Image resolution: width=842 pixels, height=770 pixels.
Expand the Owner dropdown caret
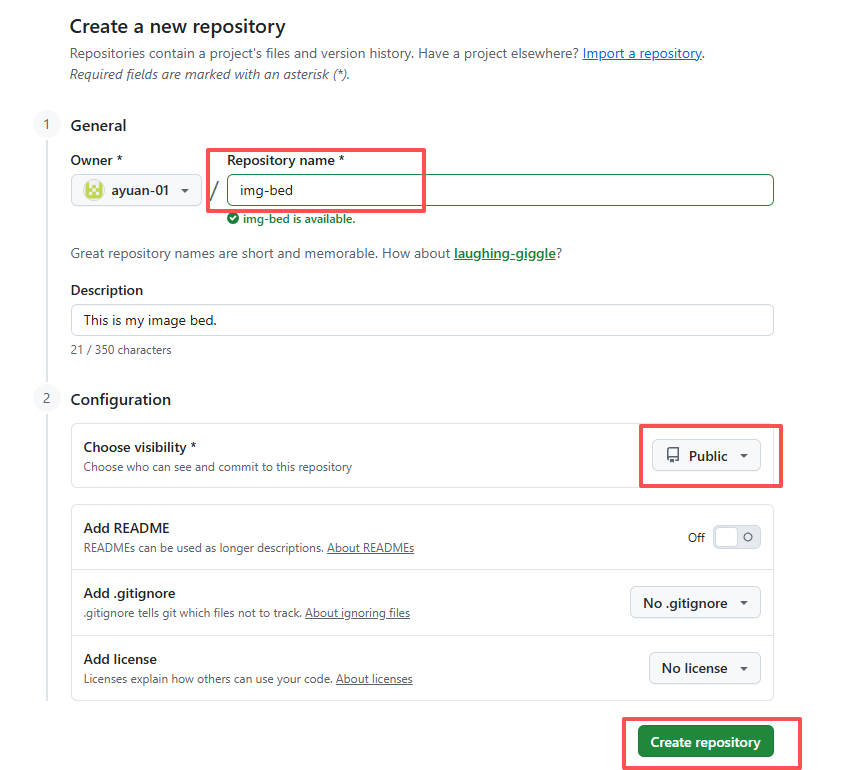click(185, 190)
